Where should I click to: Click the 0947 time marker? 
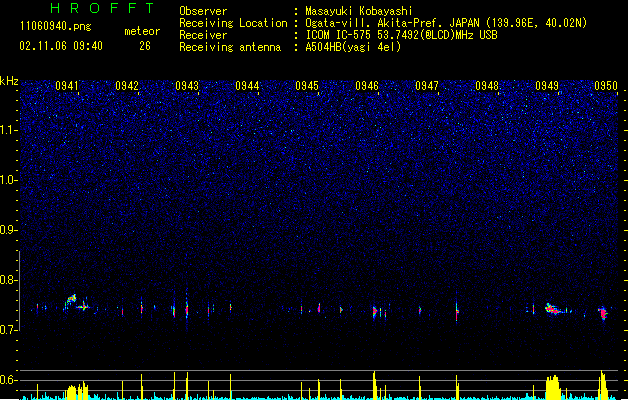click(427, 86)
